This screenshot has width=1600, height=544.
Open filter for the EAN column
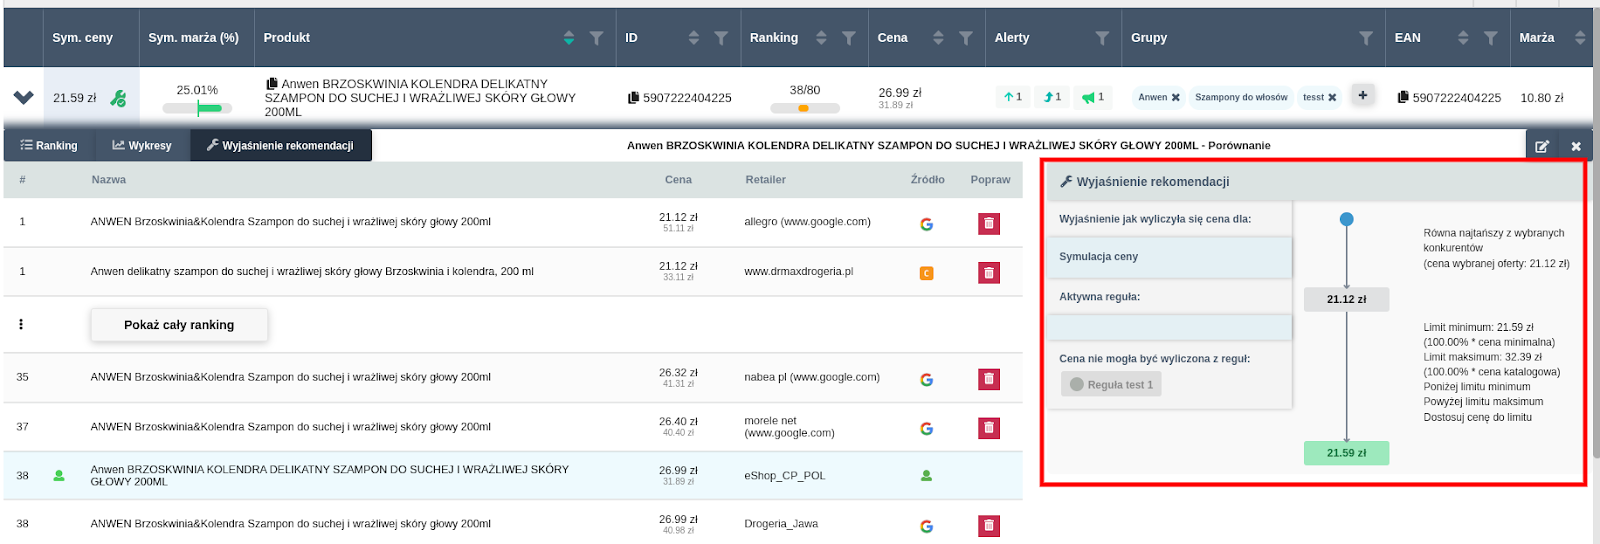(x=1491, y=38)
